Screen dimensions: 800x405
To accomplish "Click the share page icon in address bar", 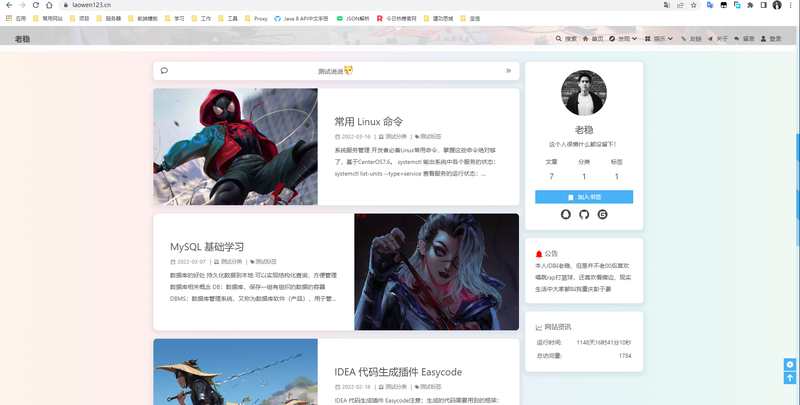I will tap(680, 5).
